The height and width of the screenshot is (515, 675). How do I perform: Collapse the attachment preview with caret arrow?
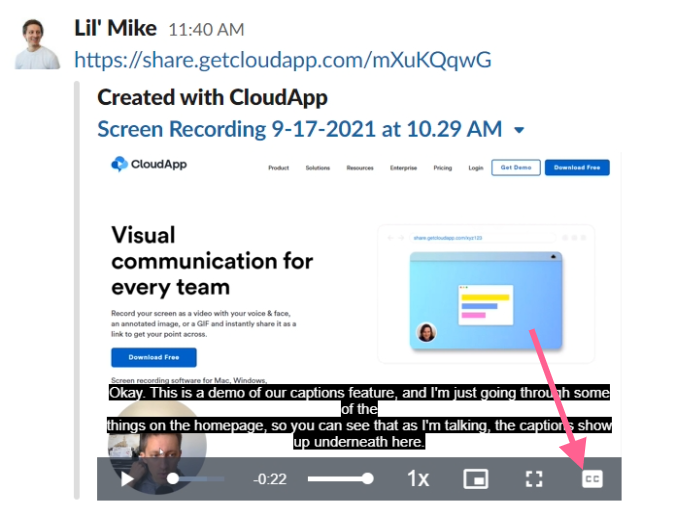coord(519,130)
